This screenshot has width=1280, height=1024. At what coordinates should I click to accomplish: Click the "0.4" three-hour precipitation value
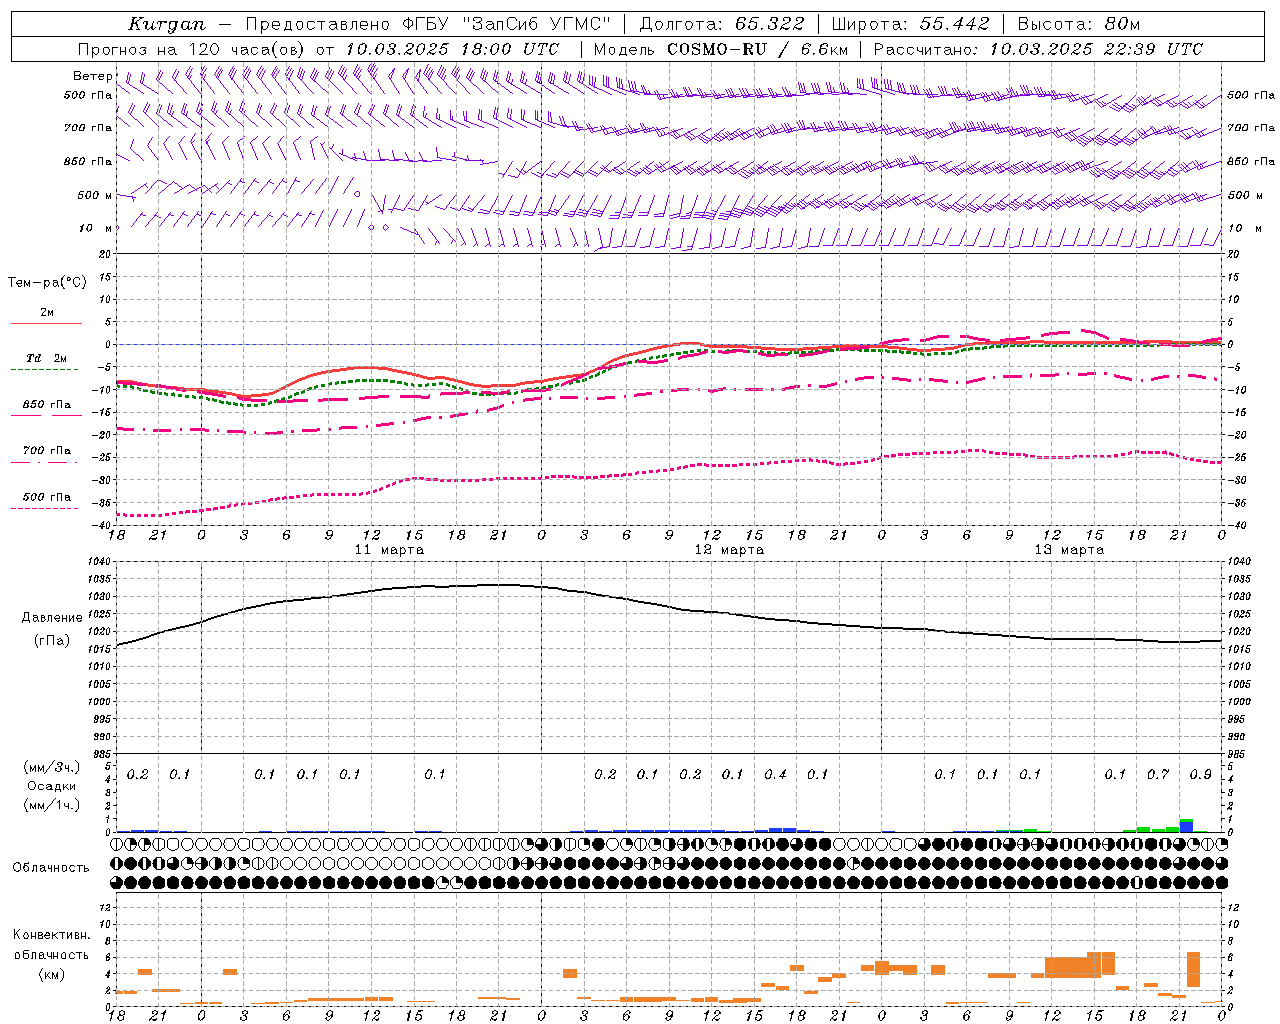point(775,774)
